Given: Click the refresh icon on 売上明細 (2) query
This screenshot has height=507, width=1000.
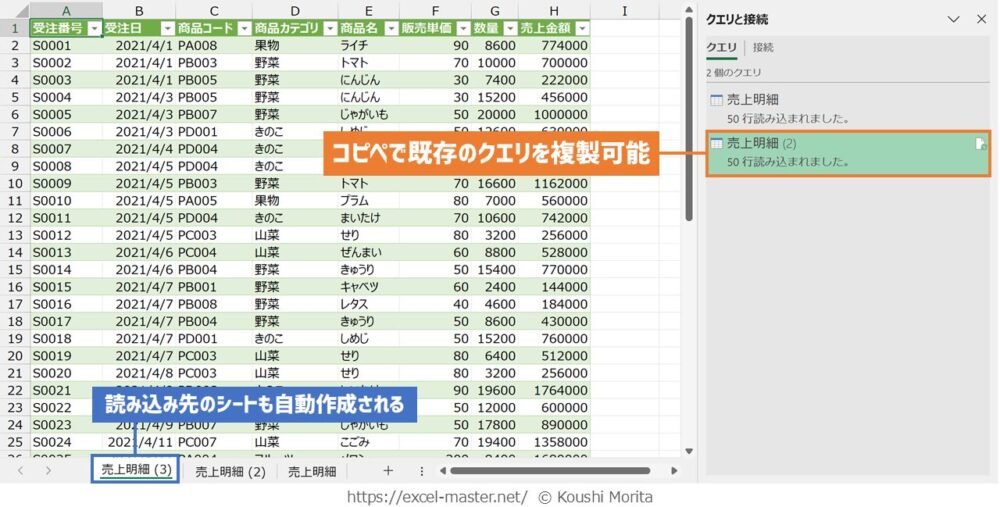Looking at the screenshot, I should 981,145.
